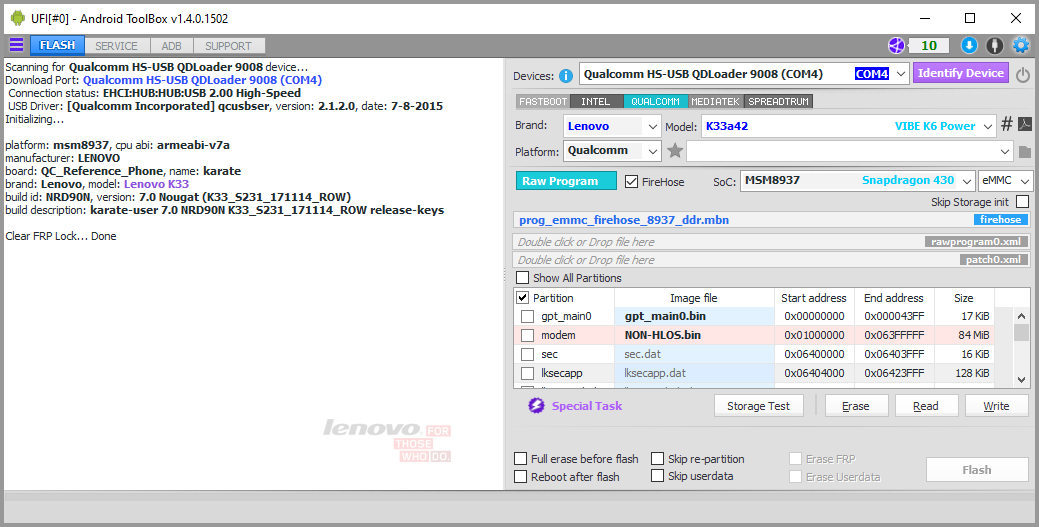Click the rawprogram0.xml drop field

pos(772,242)
